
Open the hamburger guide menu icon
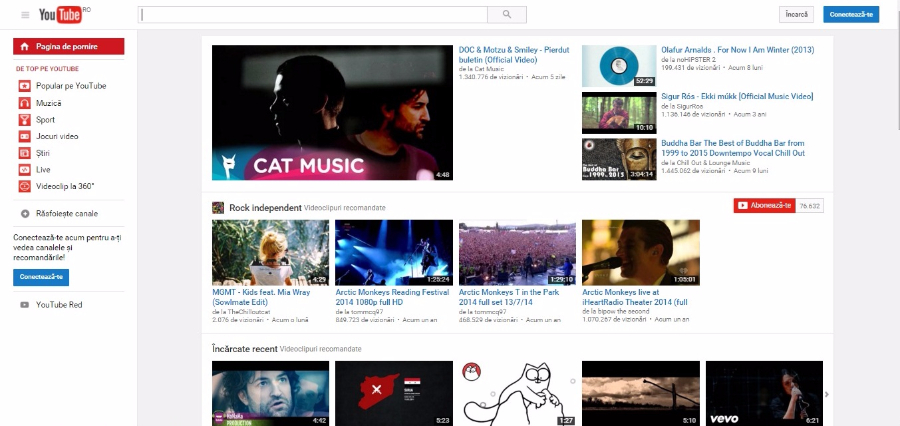point(25,15)
